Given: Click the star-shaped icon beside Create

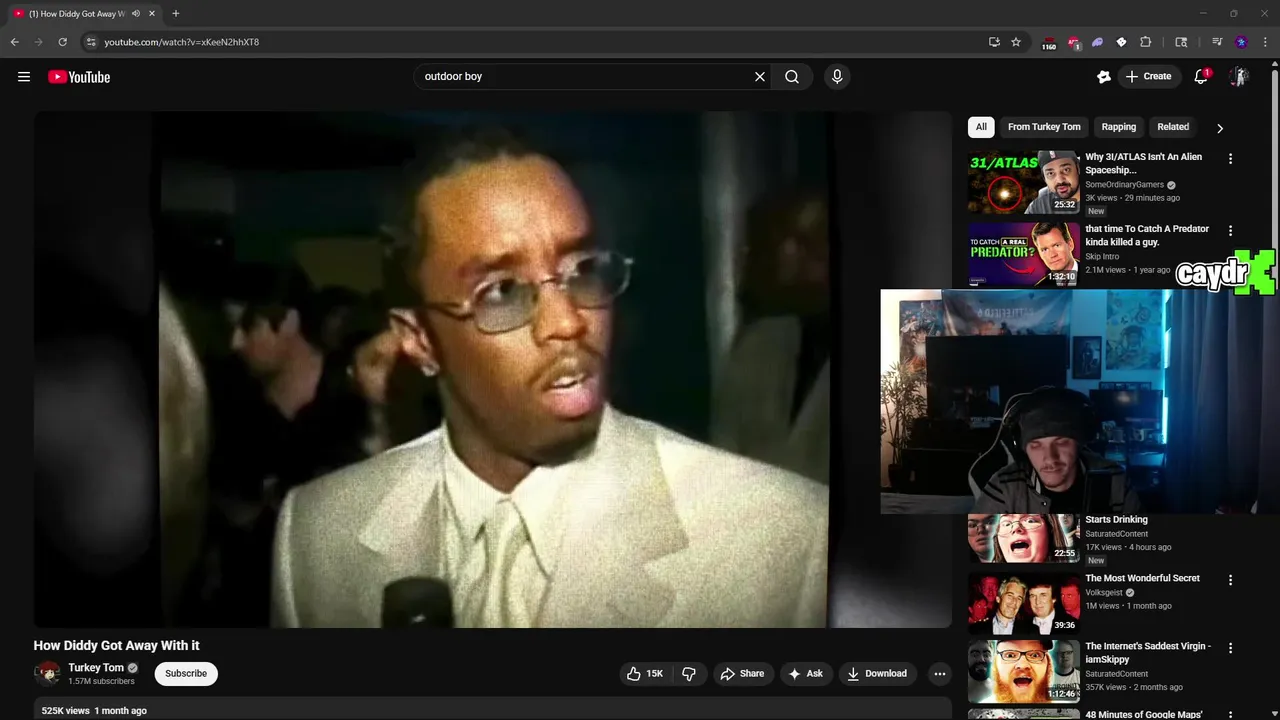Looking at the screenshot, I should point(1104,77).
